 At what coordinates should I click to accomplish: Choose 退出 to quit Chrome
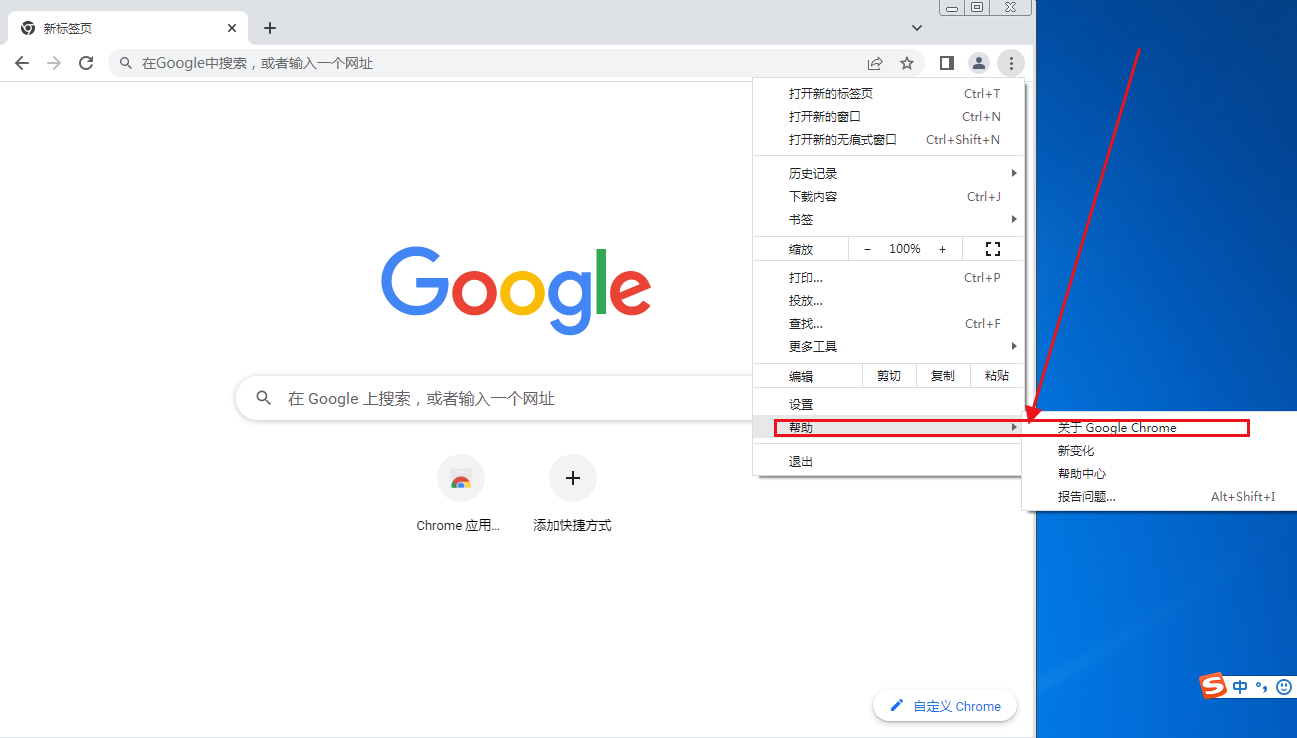point(889,461)
